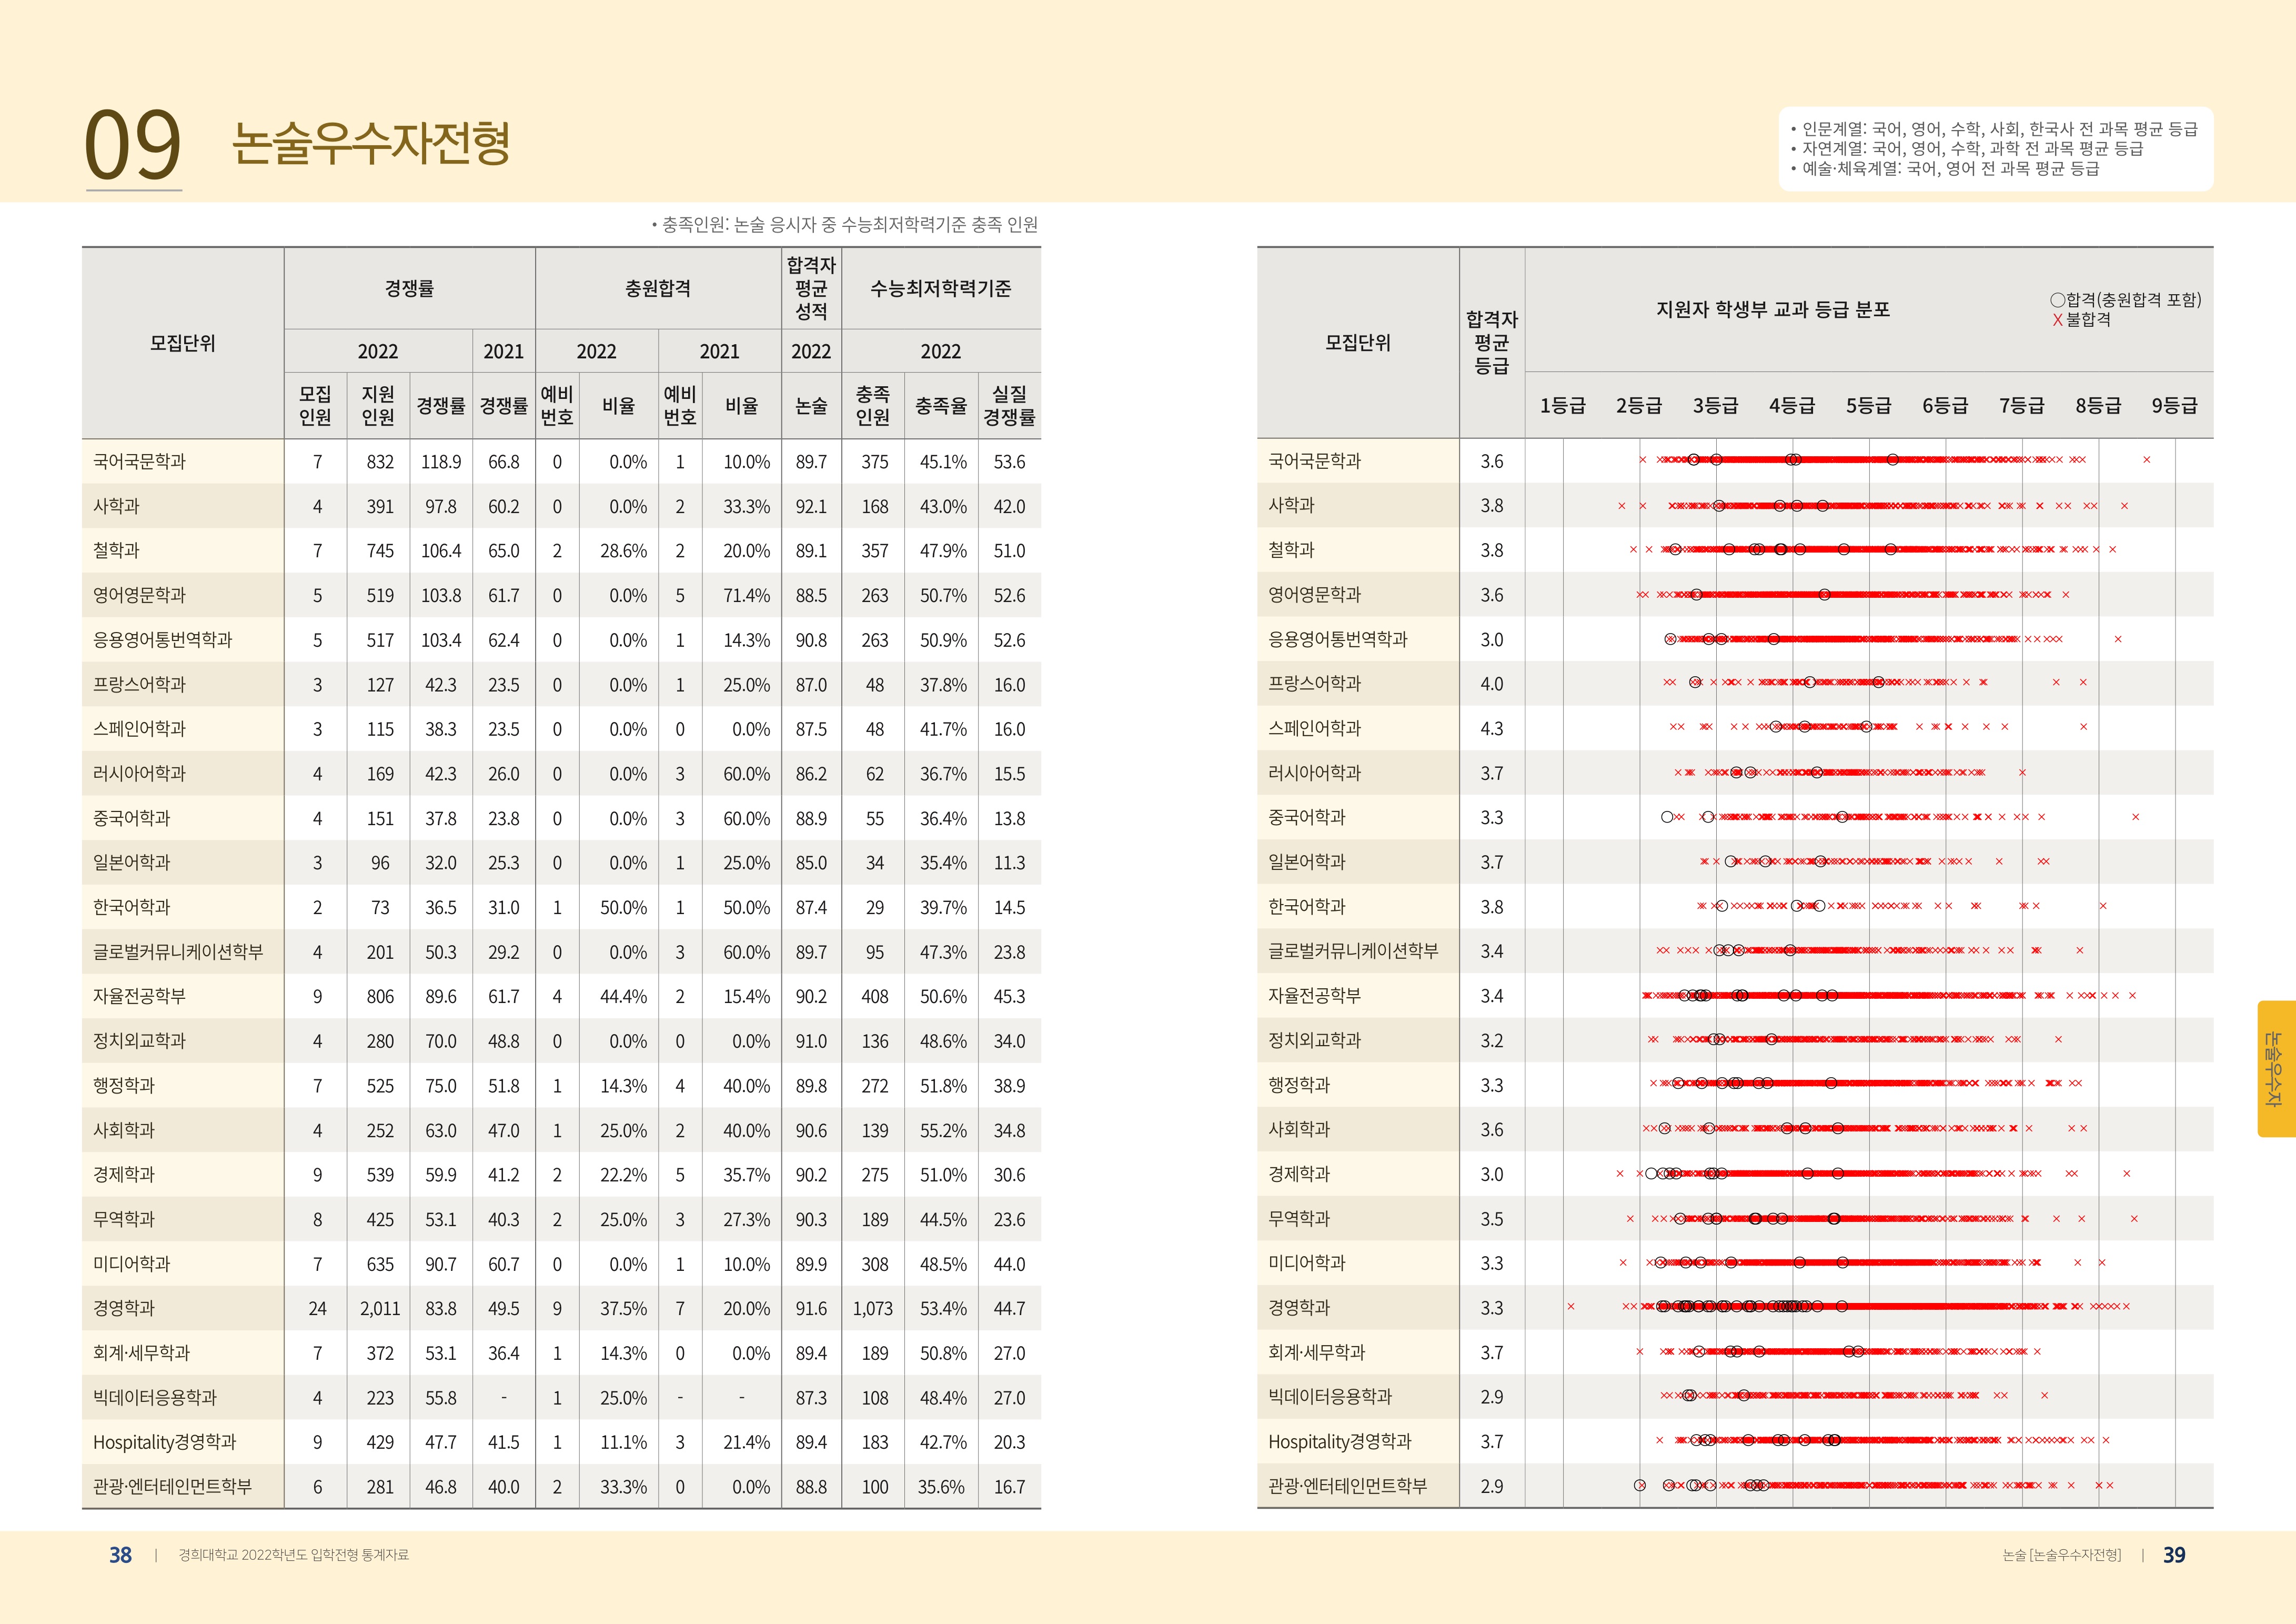The image size is (2296, 1624).
Task: Click the 1등급 column header in chart
Action: [1562, 405]
